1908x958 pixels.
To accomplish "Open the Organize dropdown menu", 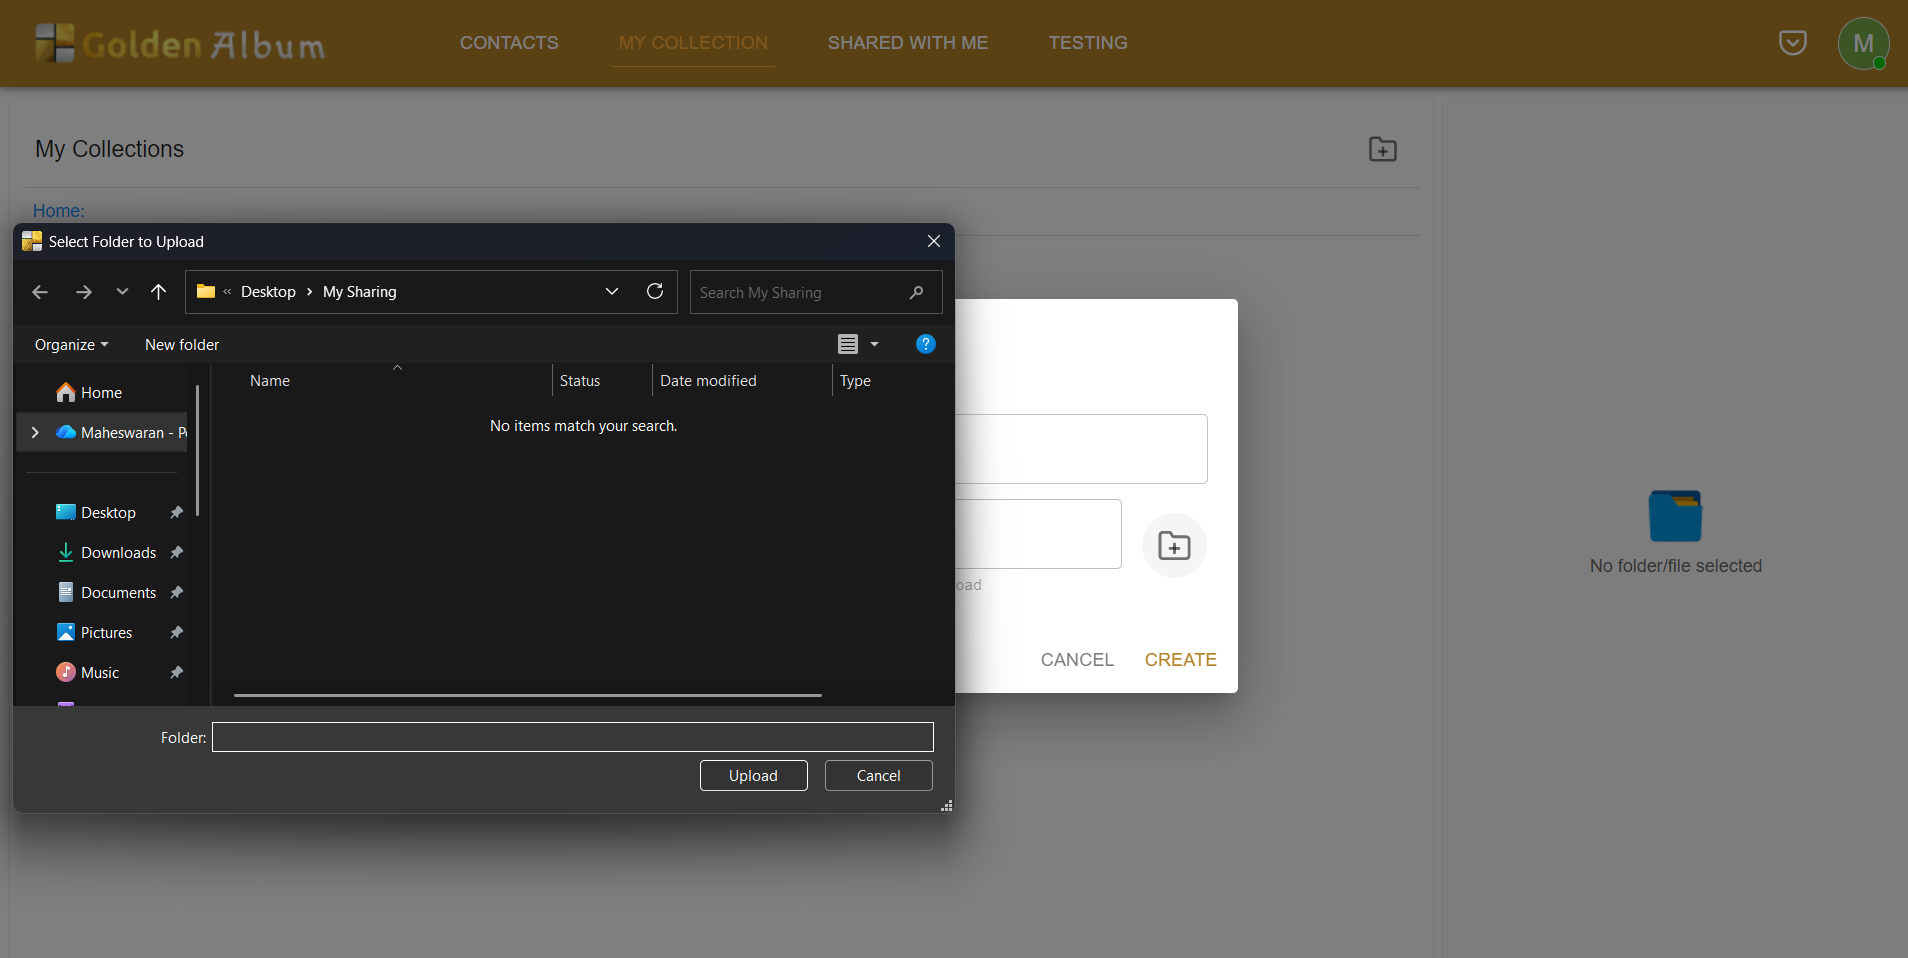I will 71,345.
